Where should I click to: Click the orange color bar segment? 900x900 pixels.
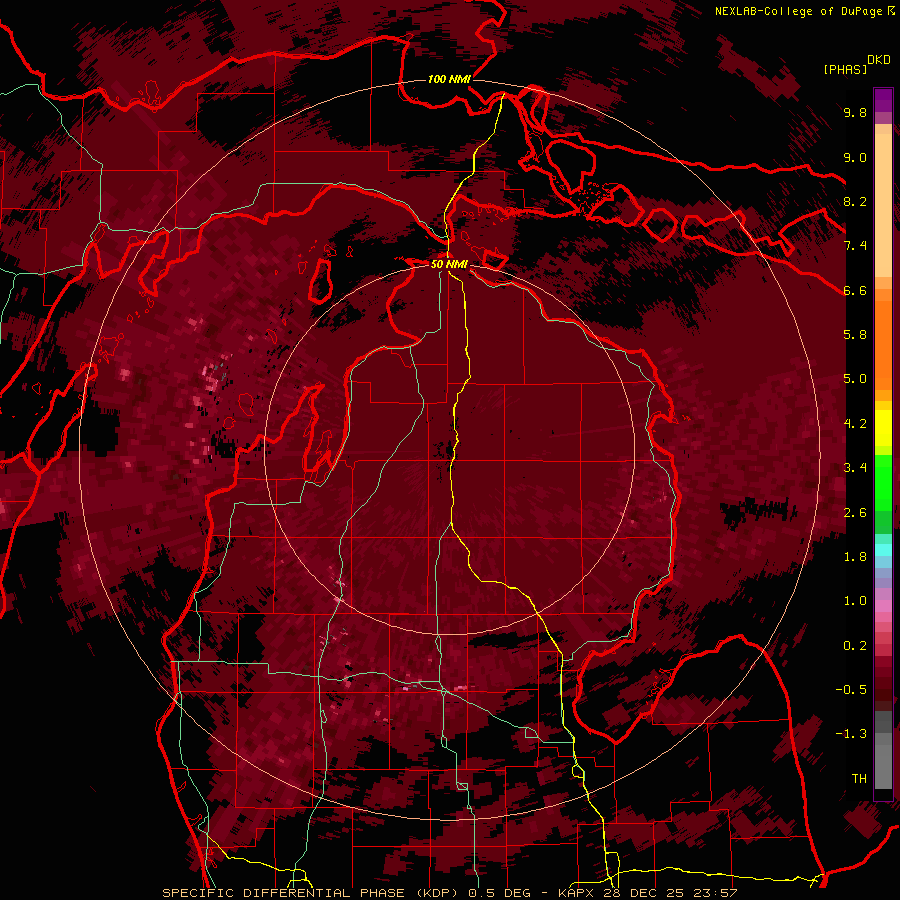pos(883,344)
